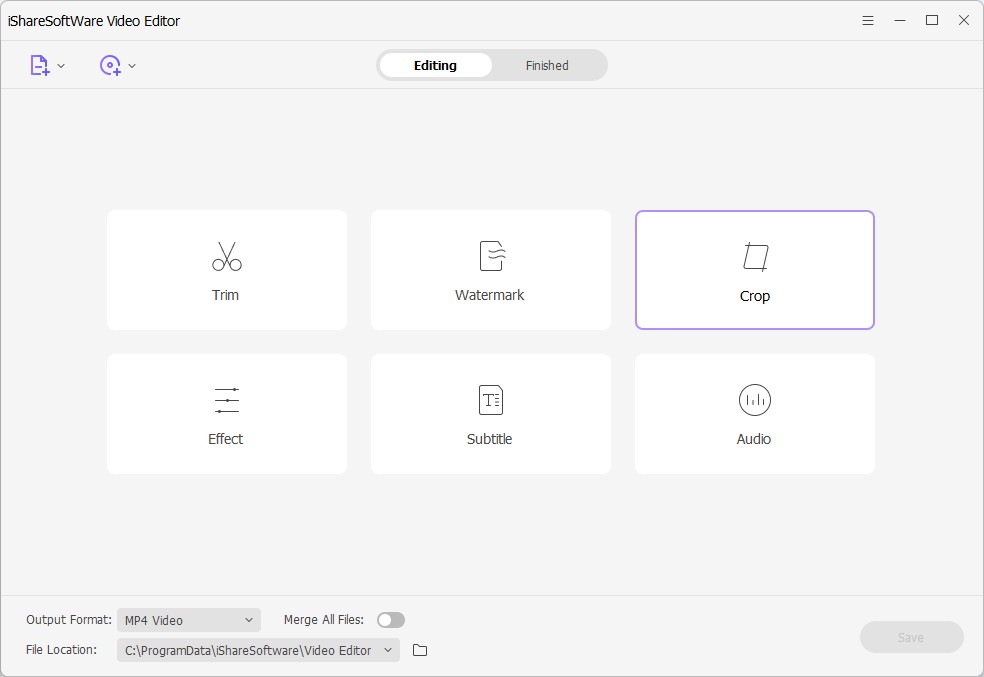Open the Effect sliders tool
Viewport: 984px width, 677px height.
coord(226,400)
